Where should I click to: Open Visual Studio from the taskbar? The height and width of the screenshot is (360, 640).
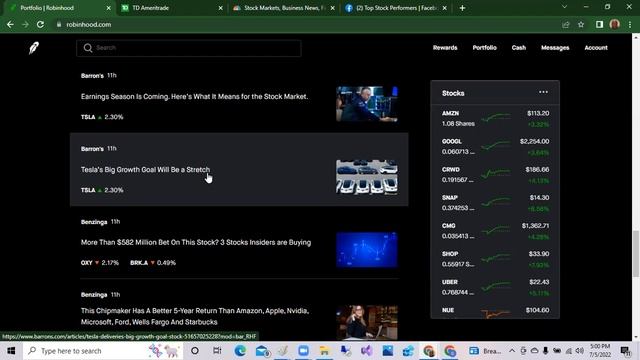[x=366, y=351]
